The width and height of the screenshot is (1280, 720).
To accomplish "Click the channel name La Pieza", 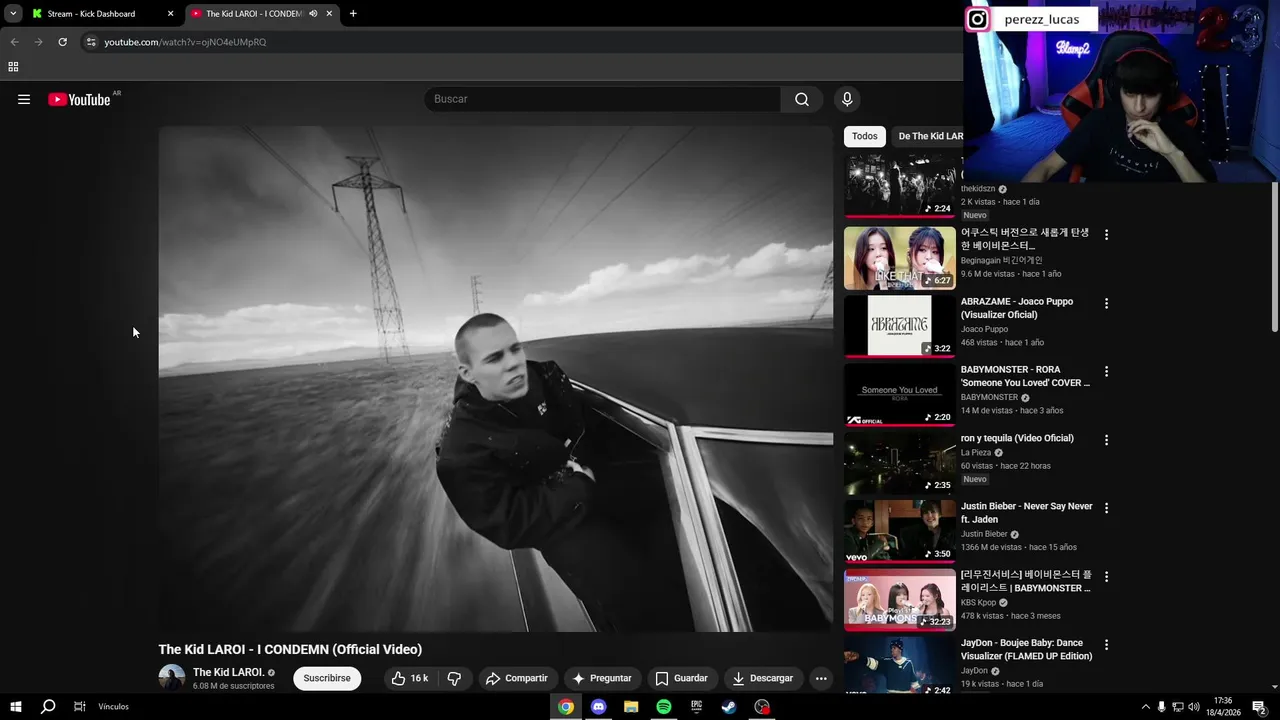I will [x=976, y=452].
